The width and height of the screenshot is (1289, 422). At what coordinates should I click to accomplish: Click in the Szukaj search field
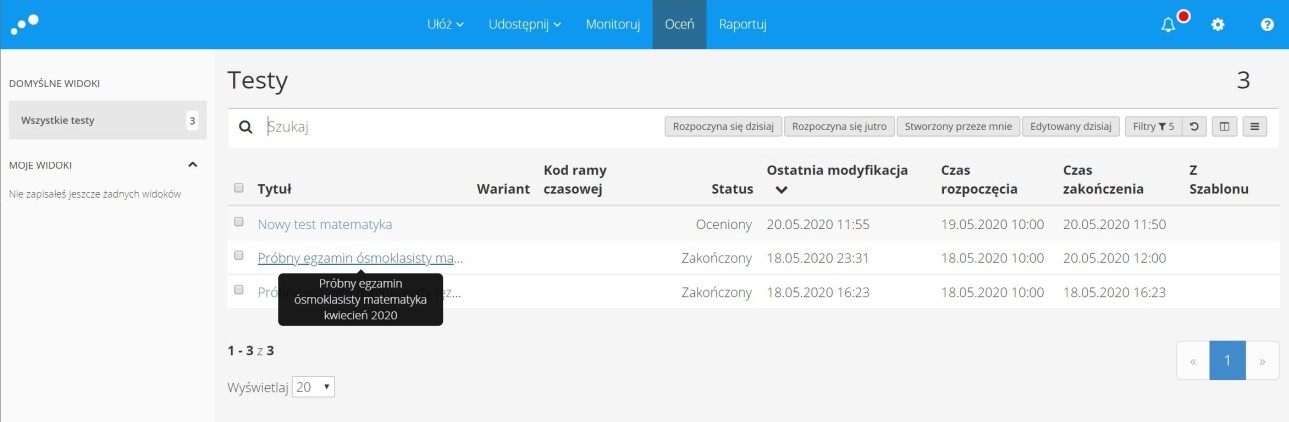point(460,127)
